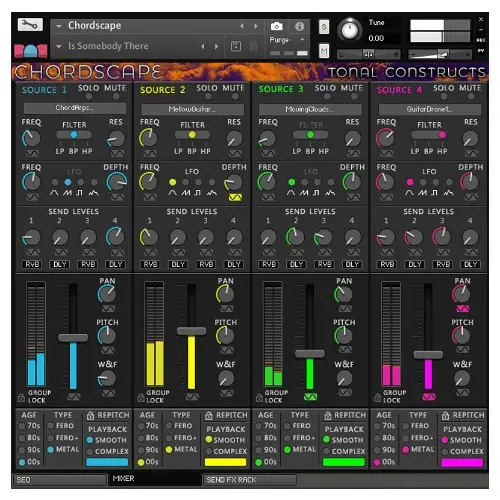The height and width of the screenshot is (500, 500).
Task: Open the Purge dropdown menu
Action: [x=287, y=40]
